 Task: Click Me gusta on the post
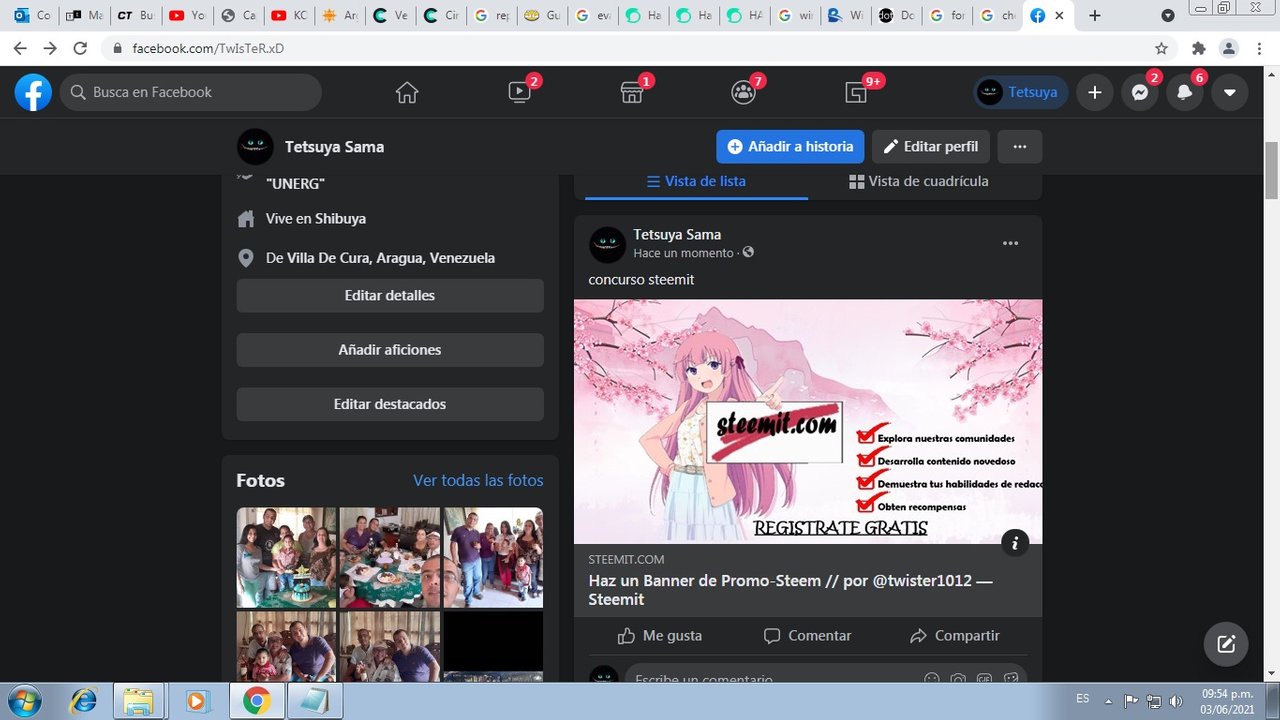pos(660,636)
